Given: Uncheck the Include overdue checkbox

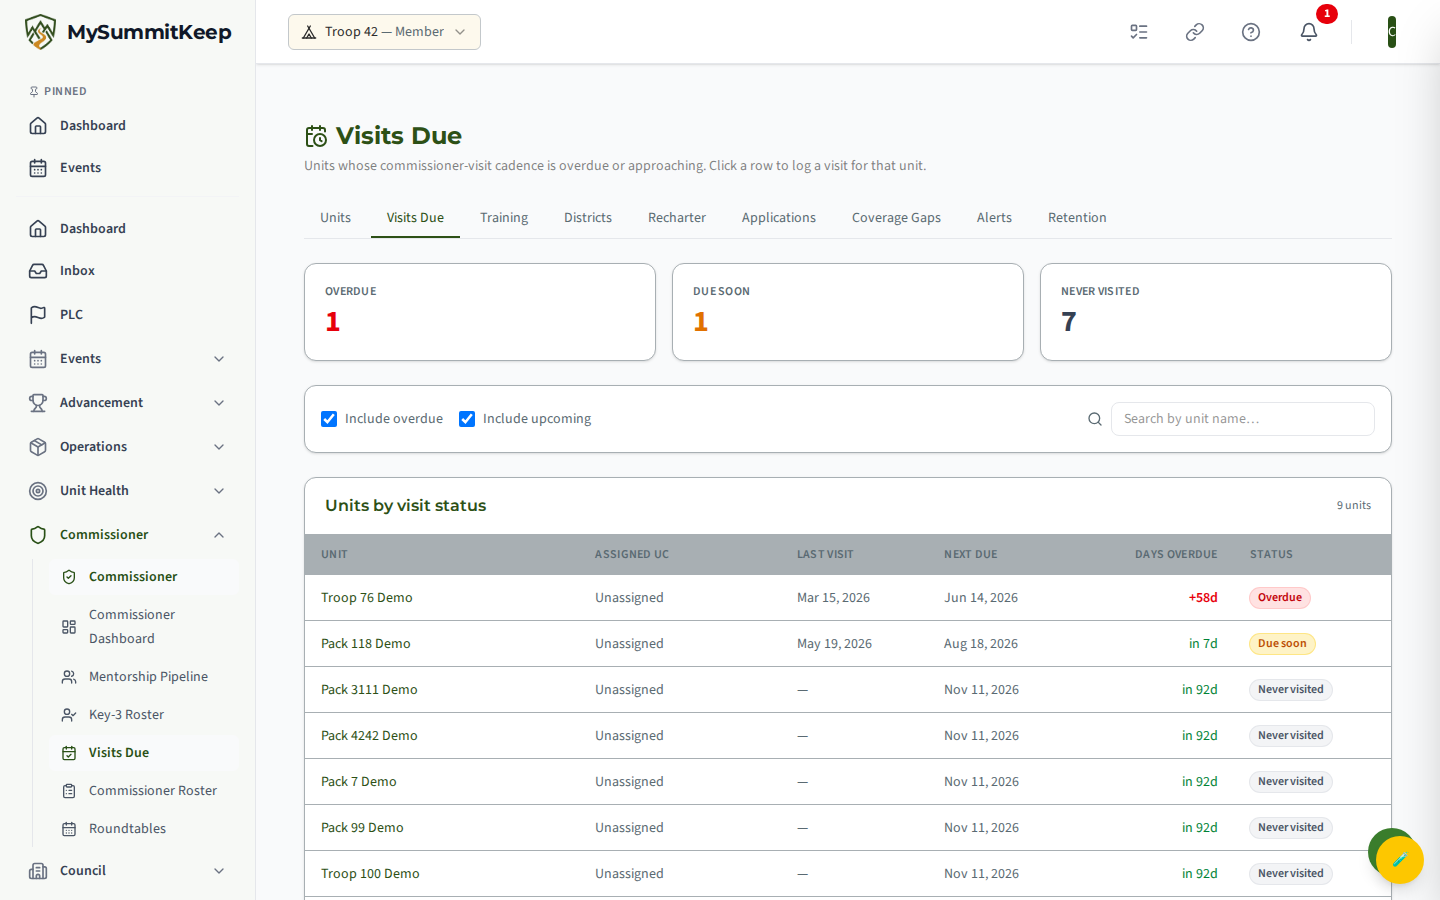Looking at the screenshot, I should coord(329,419).
